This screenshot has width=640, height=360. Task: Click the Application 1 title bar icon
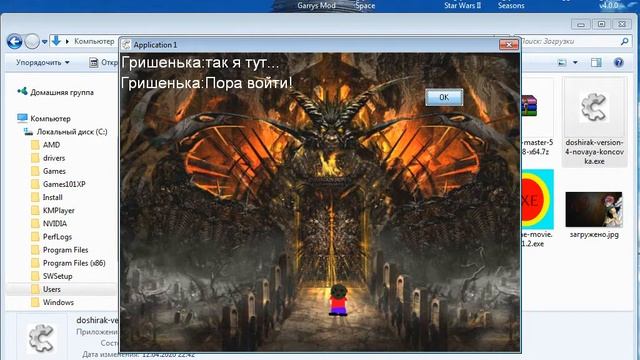(x=127, y=44)
